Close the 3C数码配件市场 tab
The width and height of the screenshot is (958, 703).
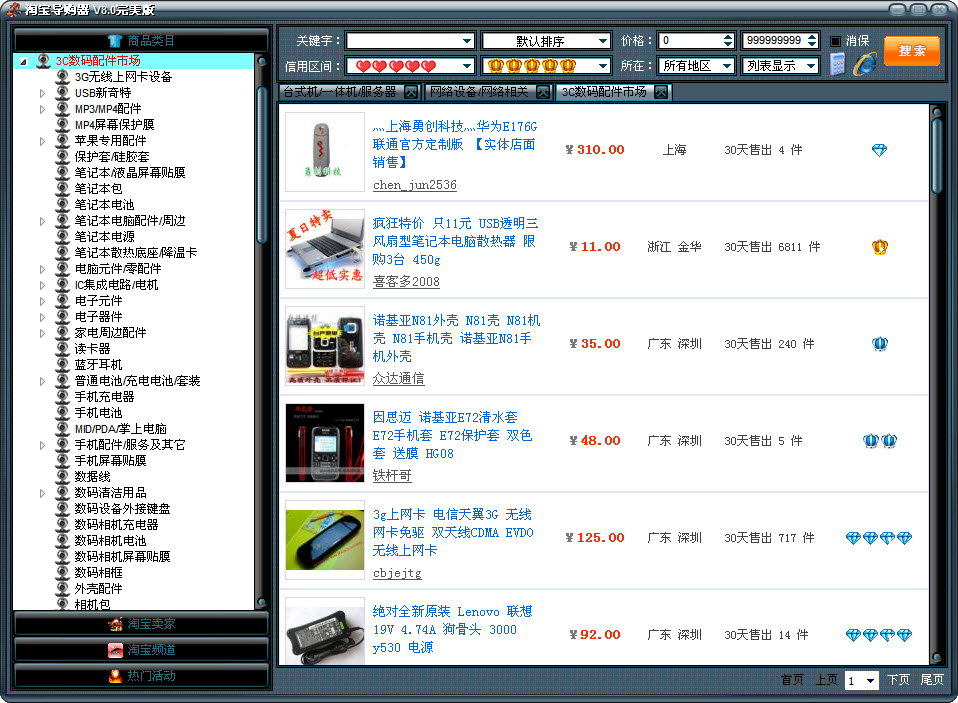point(660,92)
